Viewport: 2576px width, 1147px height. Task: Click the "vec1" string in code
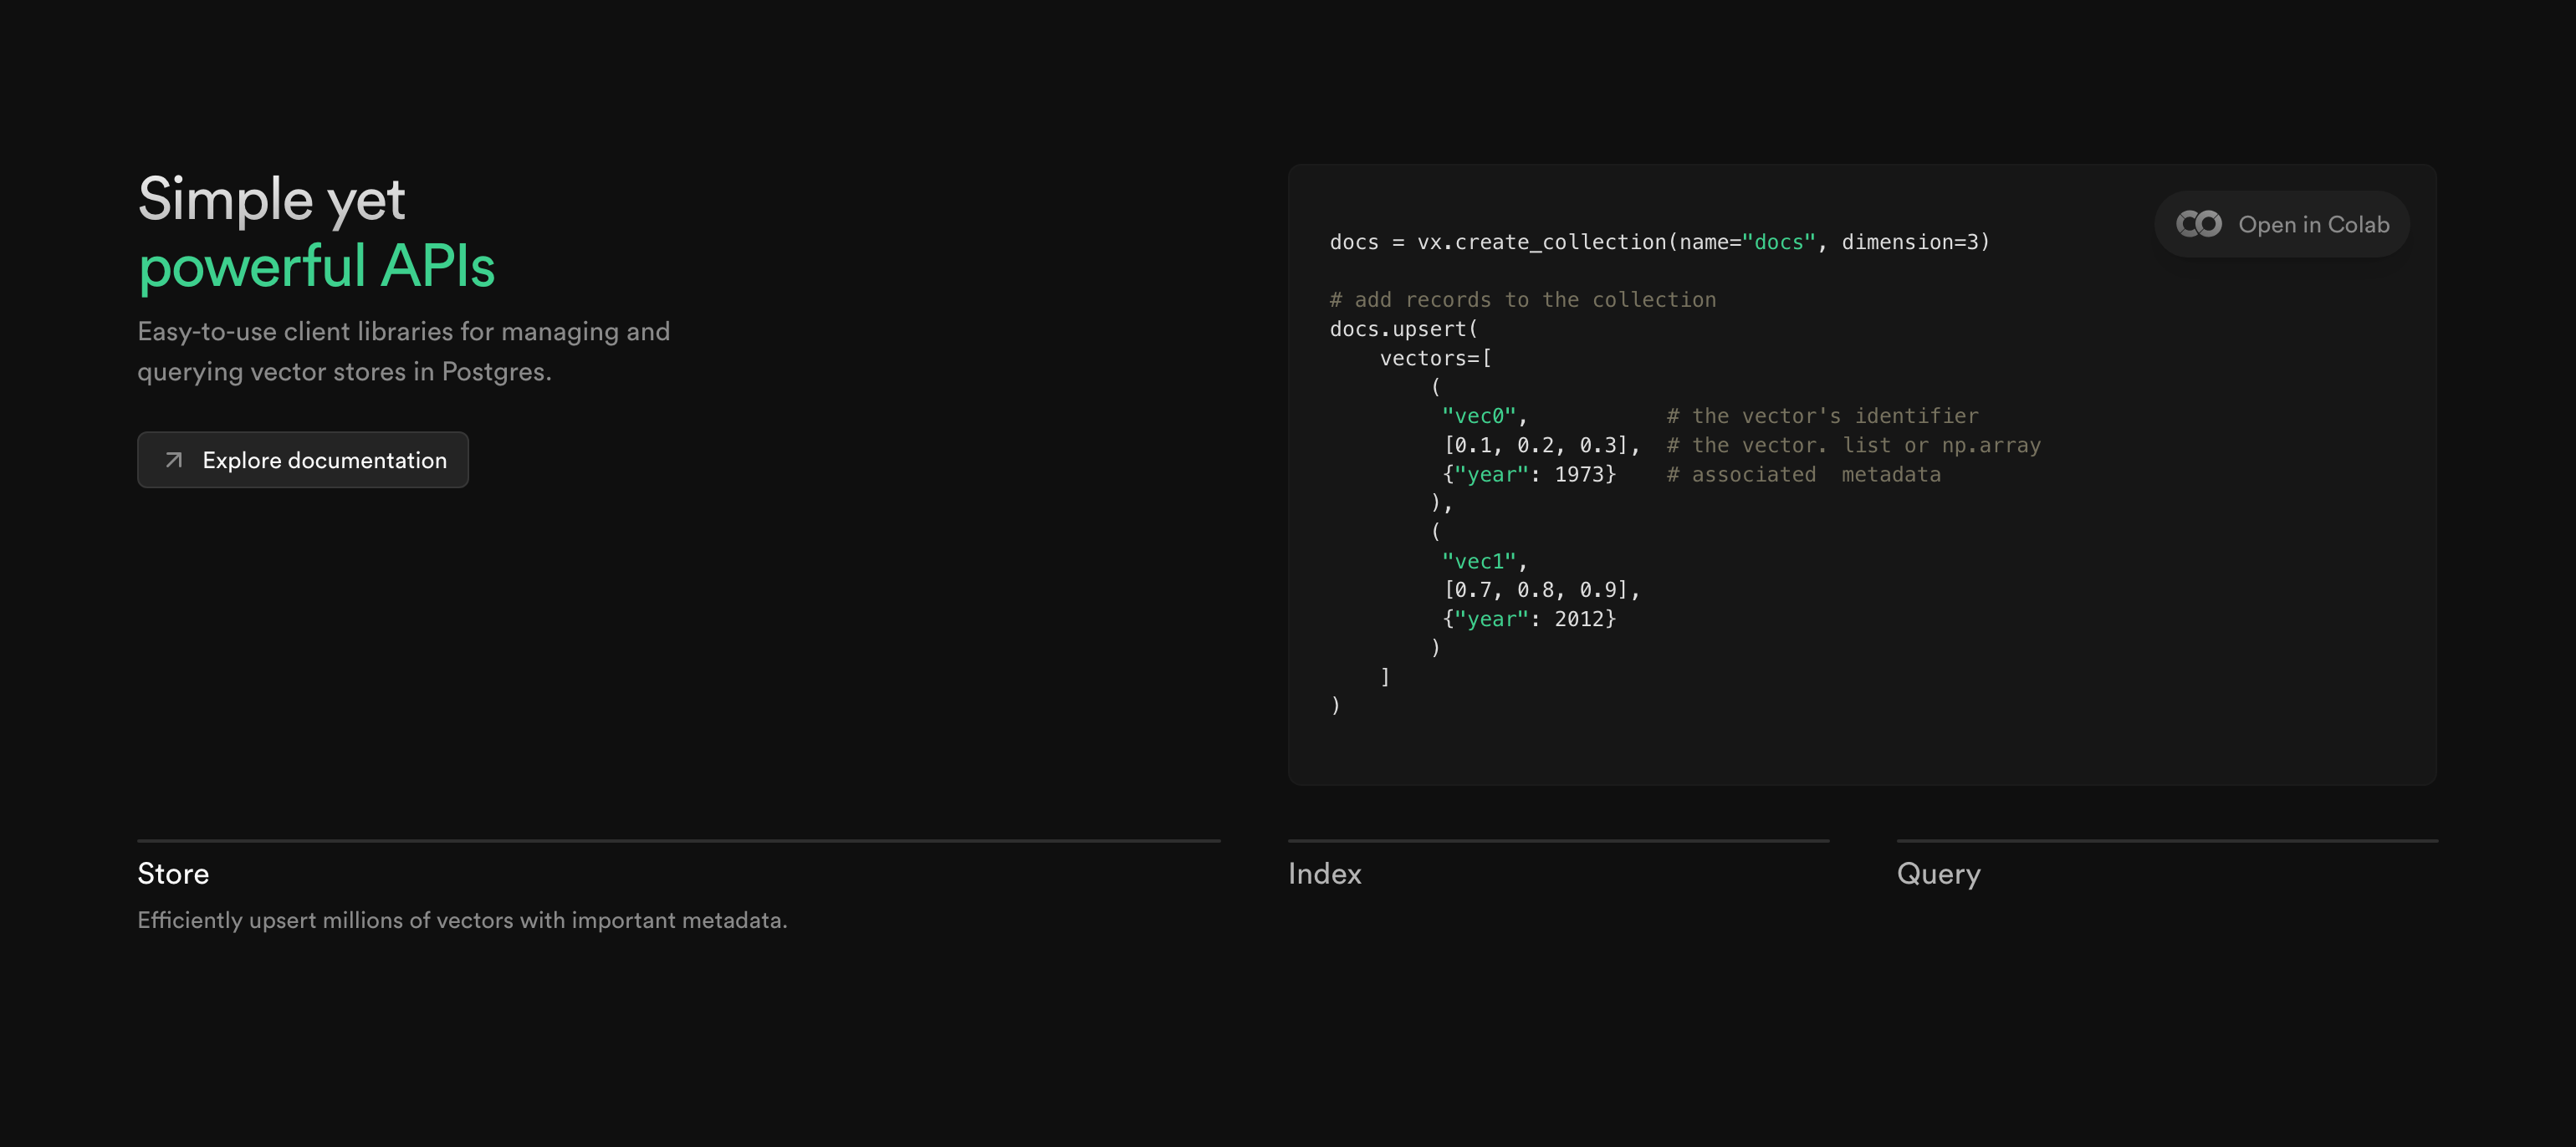[1478, 561]
